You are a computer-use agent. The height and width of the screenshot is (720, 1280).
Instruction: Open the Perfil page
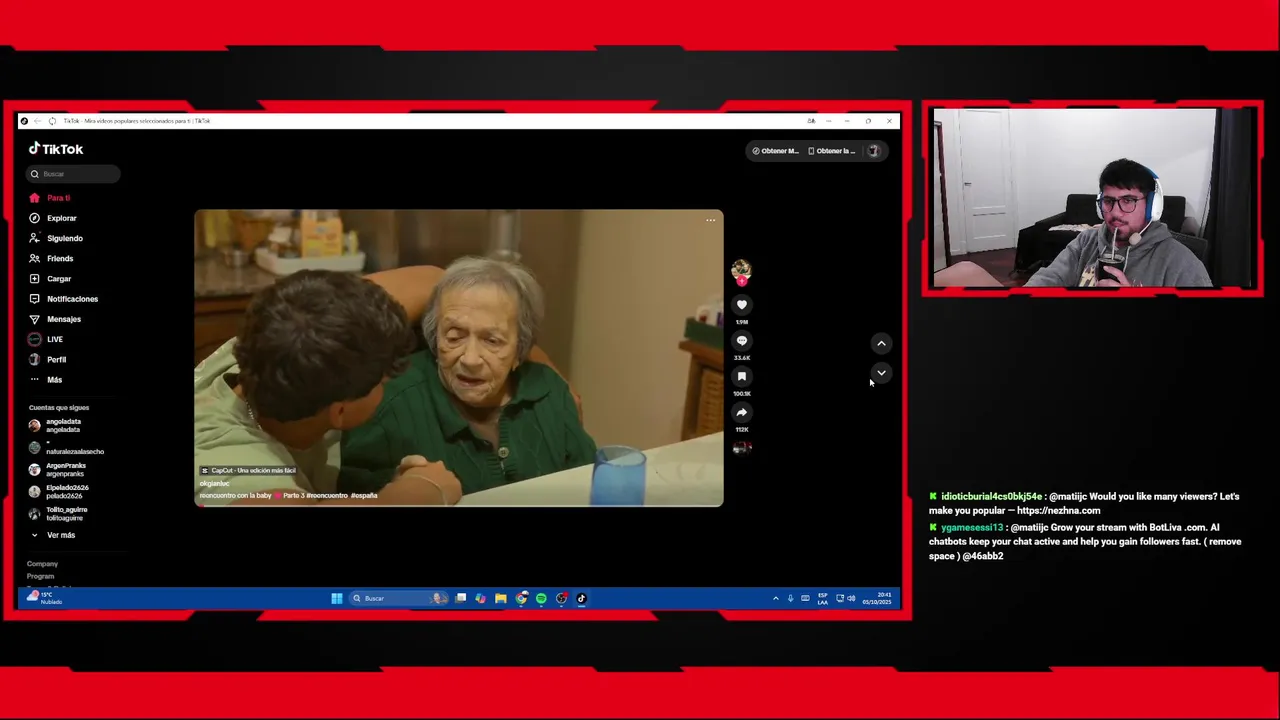[x=47, y=359]
